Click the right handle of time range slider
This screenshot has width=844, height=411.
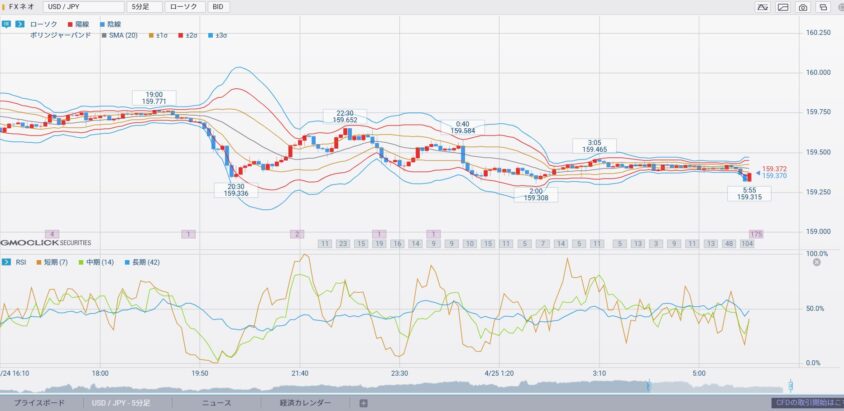[x=791, y=384]
